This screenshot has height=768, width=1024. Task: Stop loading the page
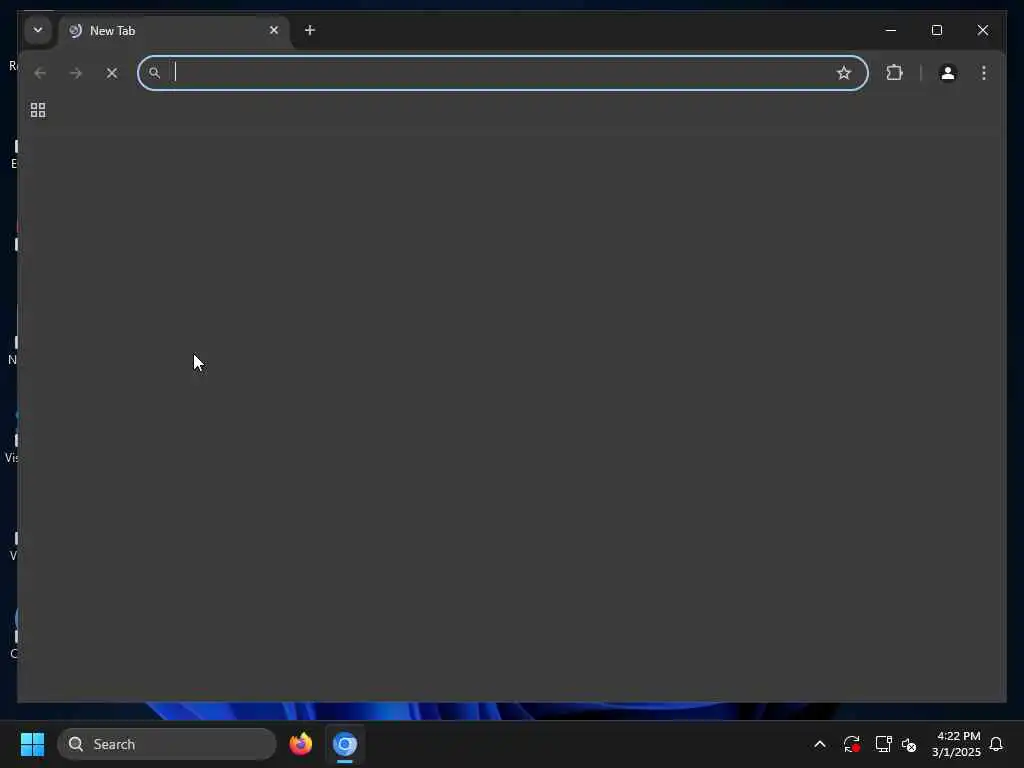click(112, 73)
